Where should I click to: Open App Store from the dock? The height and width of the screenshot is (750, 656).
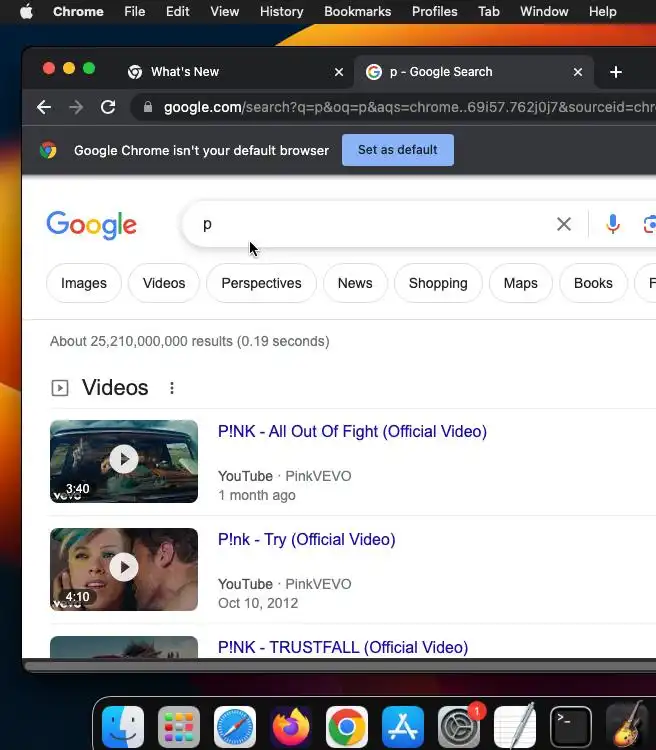403,727
